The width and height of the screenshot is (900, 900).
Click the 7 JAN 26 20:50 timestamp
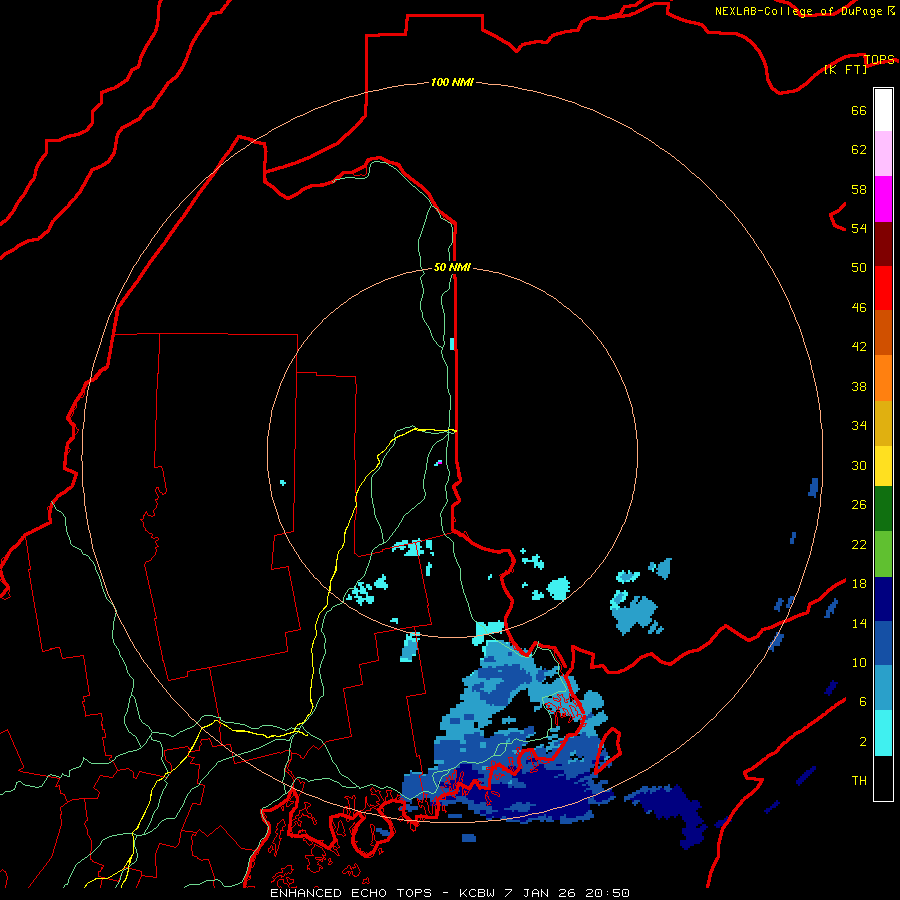567,893
